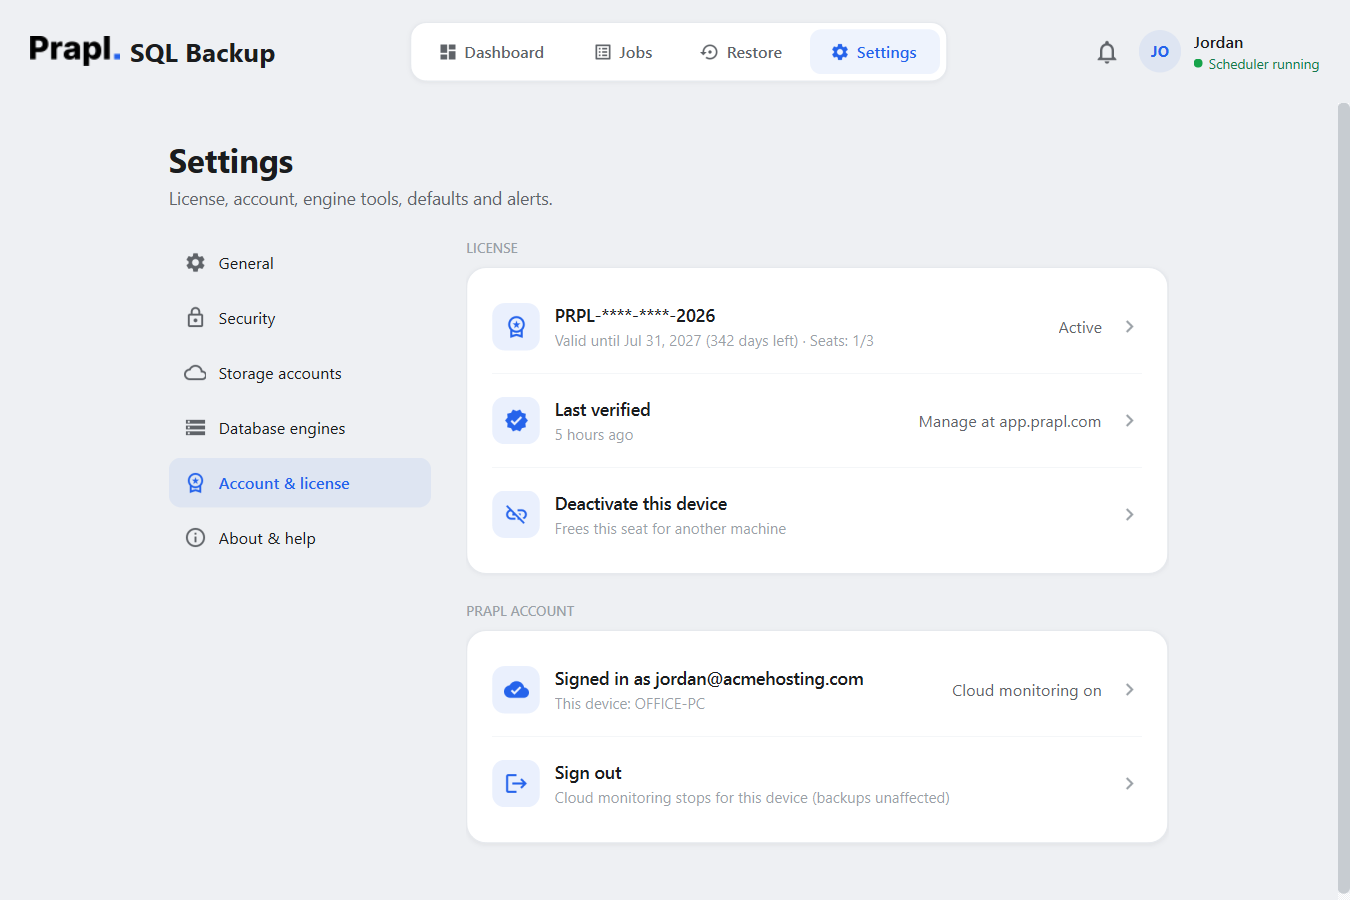
Task: Click the Dashboard grid icon
Action: pos(448,52)
